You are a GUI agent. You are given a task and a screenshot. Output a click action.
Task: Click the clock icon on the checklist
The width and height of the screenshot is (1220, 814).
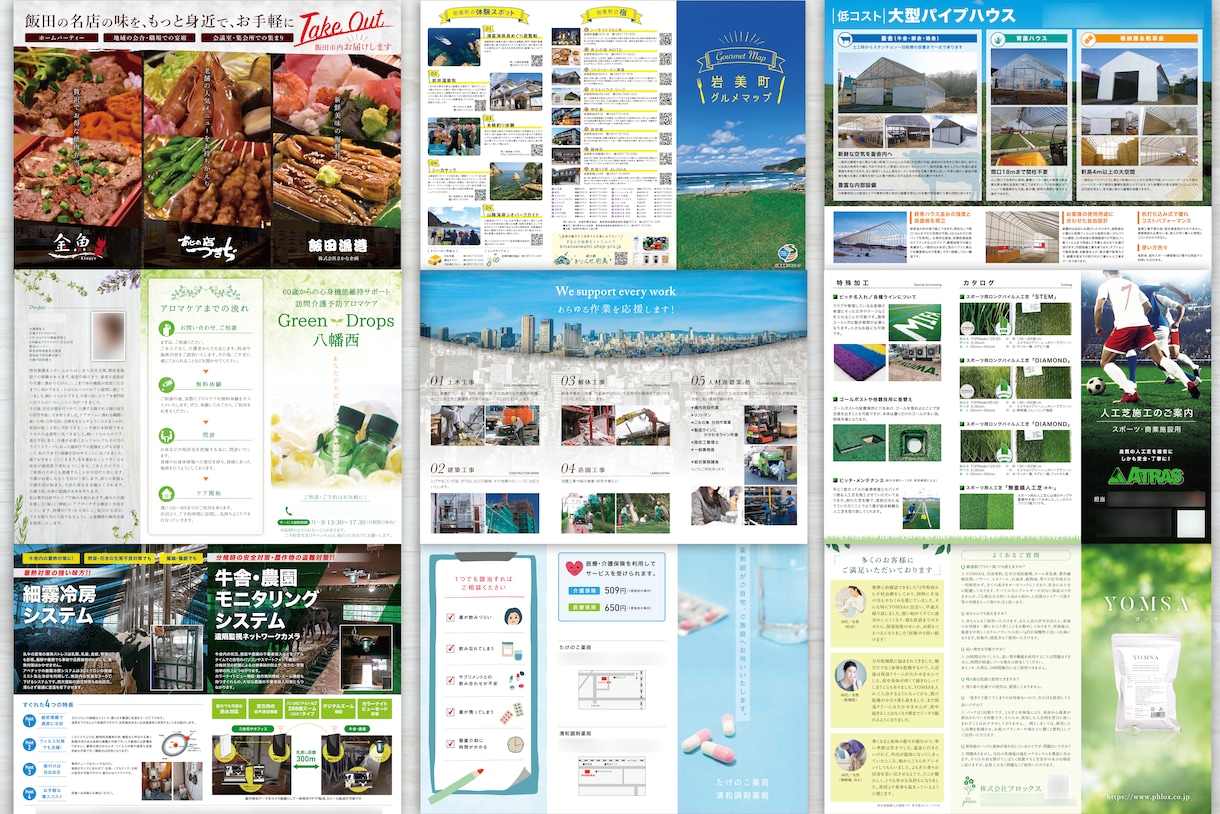[x=516, y=746]
